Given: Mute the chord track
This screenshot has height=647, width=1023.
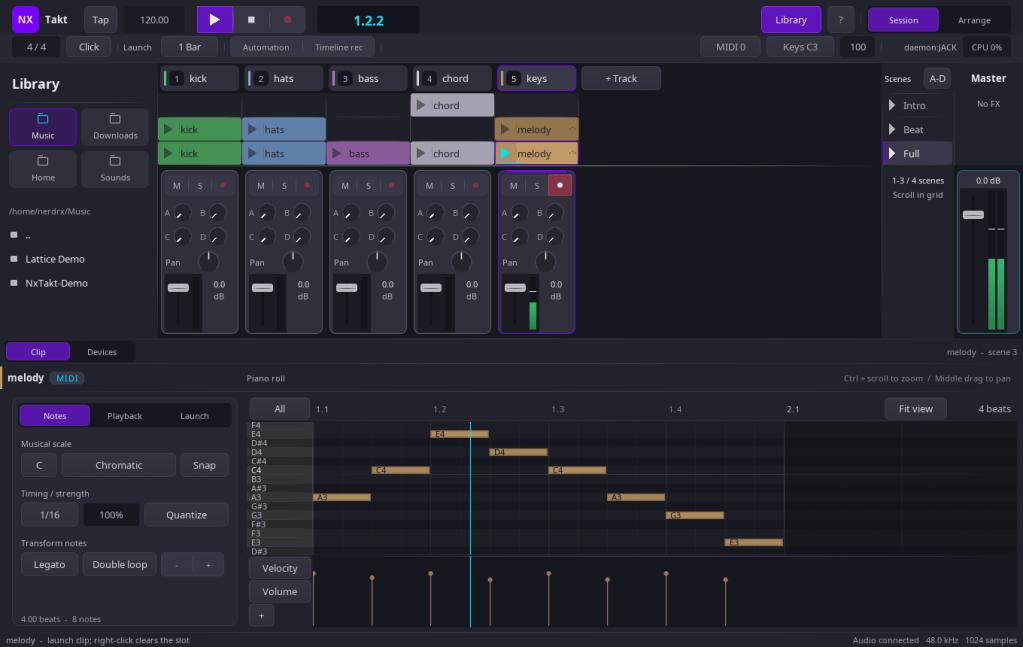Looking at the screenshot, I should click(x=429, y=186).
